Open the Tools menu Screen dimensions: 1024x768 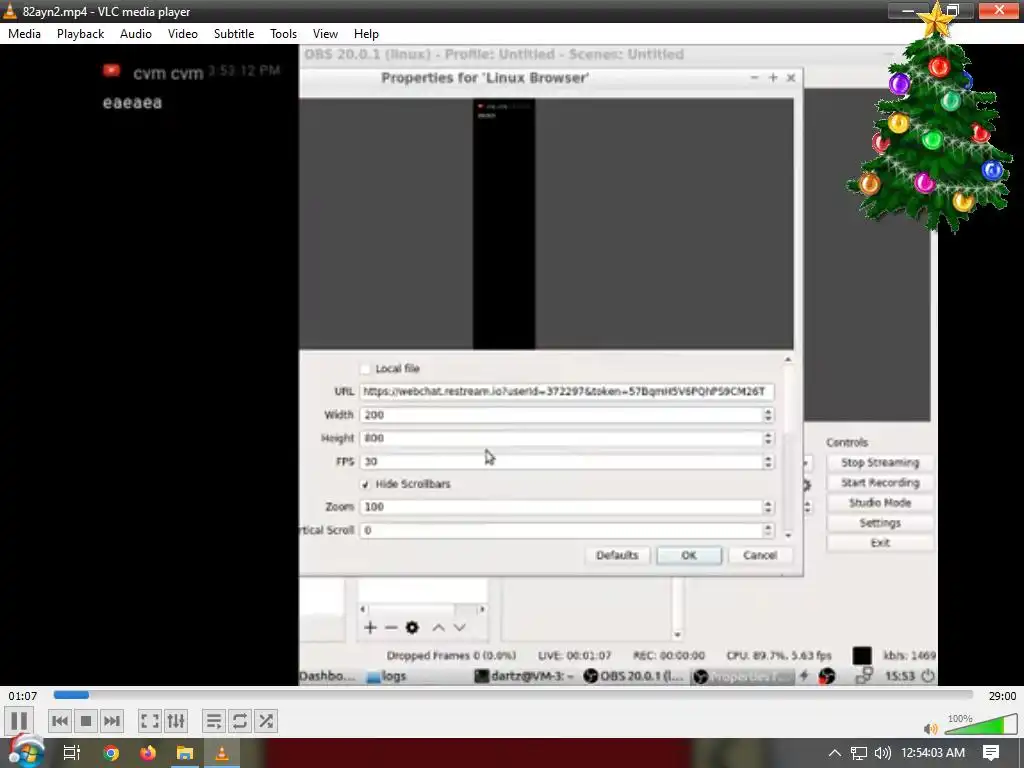[x=283, y=34]
